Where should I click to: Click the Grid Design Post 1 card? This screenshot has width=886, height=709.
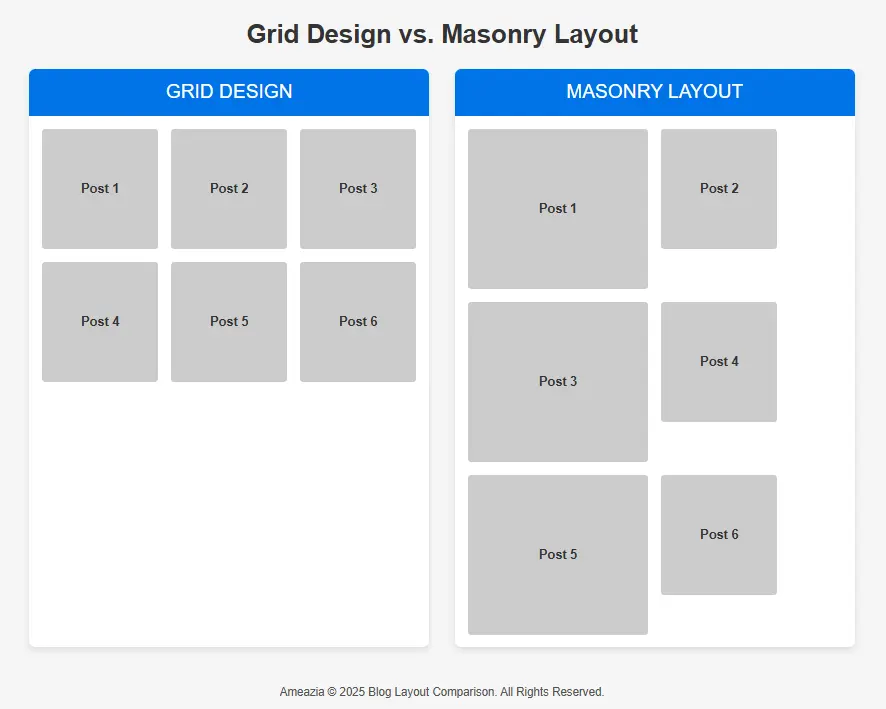click(x=100, y=189)
